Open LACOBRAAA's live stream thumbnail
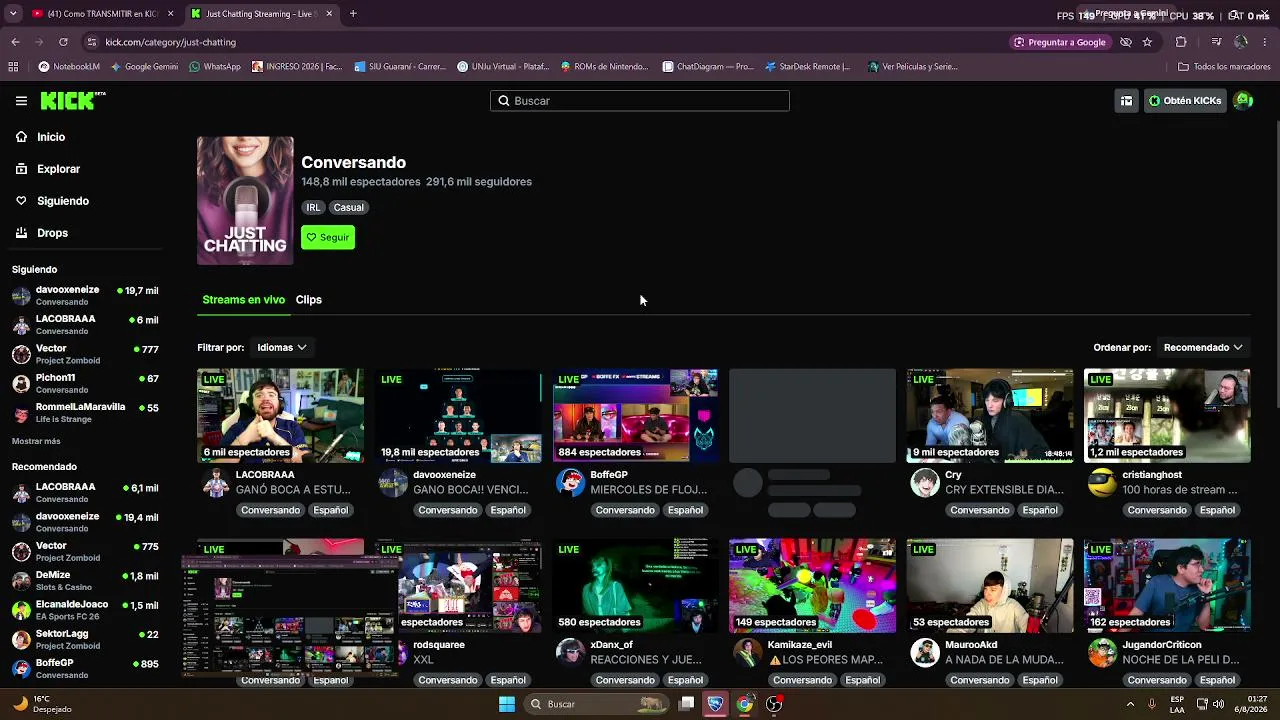Viewport: 1280px width, 720px height. [x=280, y=416]
